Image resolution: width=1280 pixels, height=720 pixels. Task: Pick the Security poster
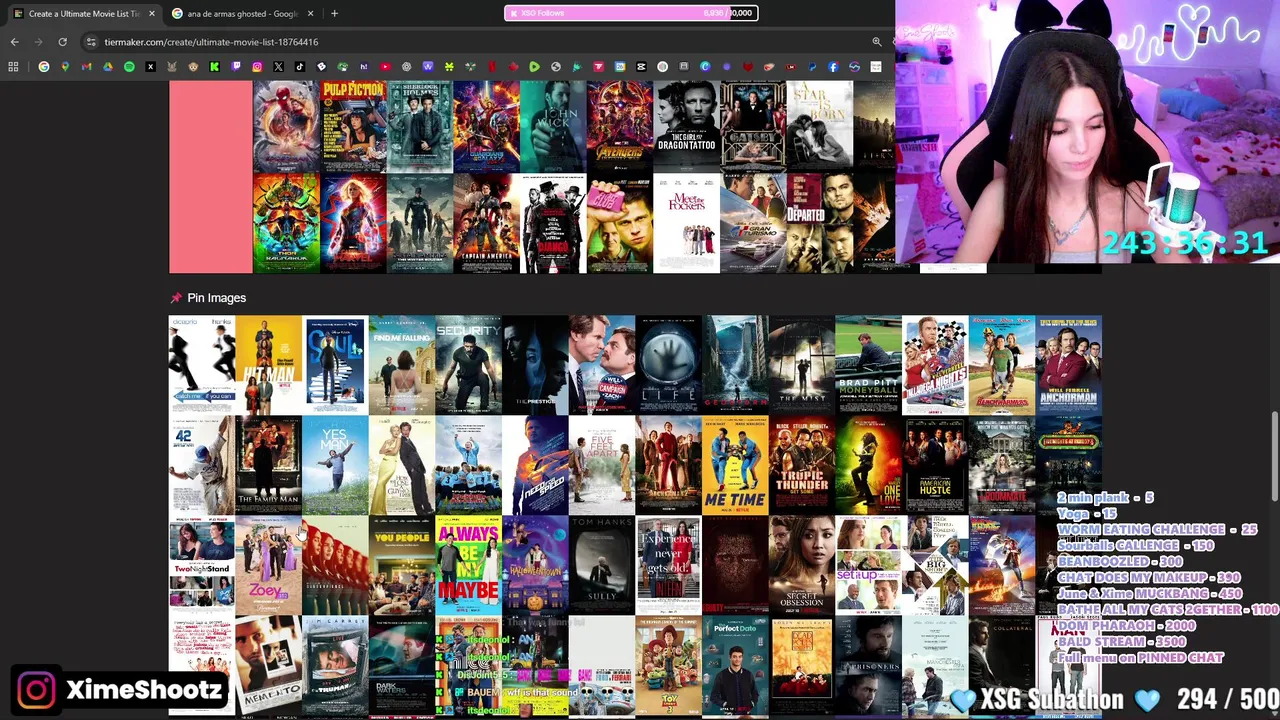coord(468,365)
